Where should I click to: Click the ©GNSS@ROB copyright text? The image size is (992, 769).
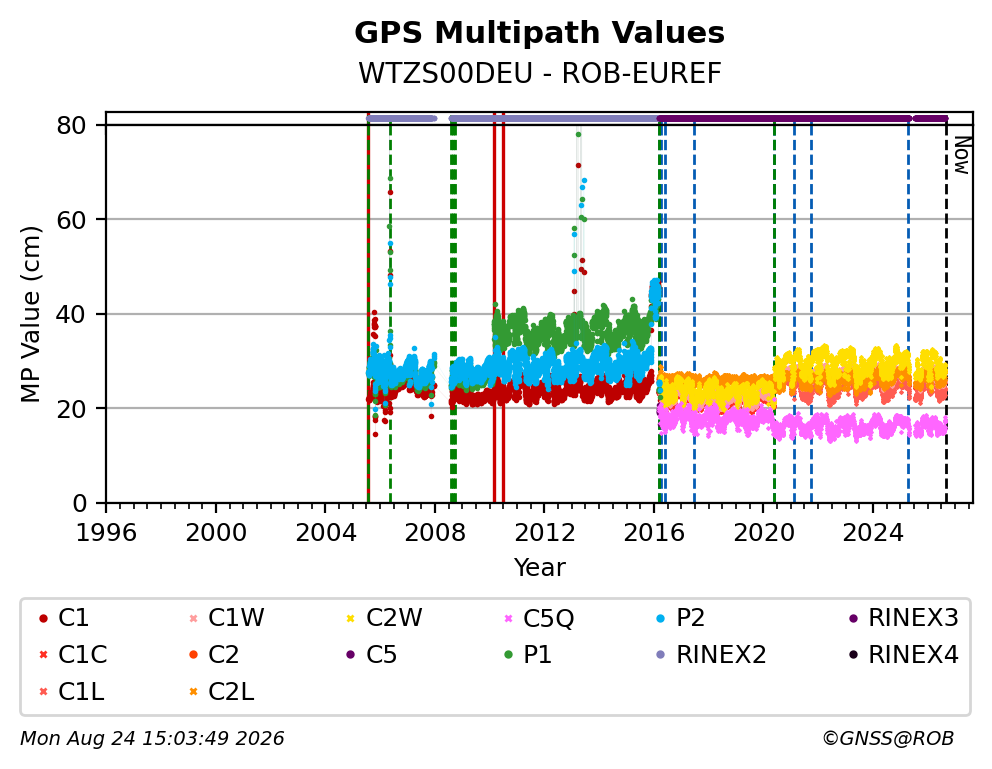[888, 739]
